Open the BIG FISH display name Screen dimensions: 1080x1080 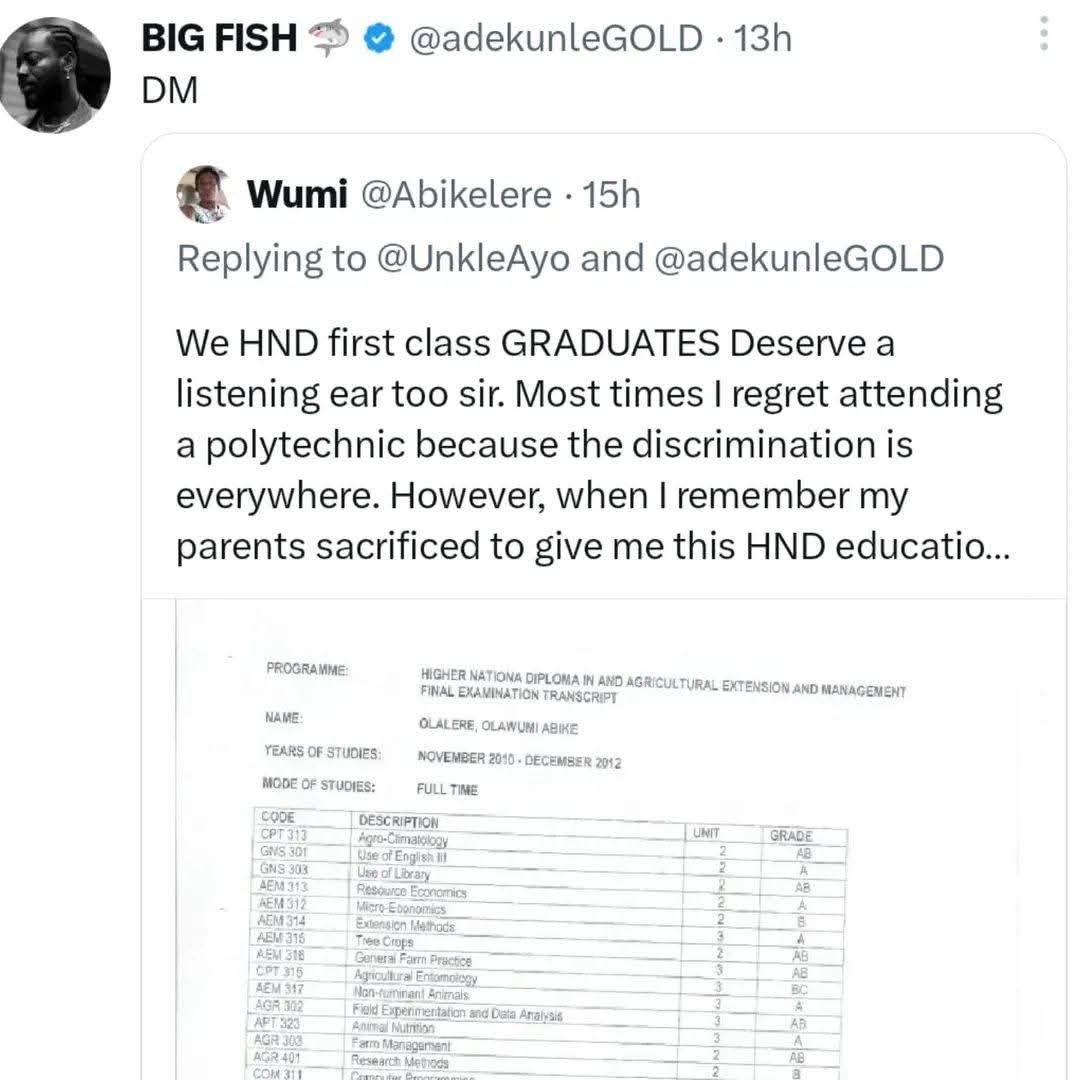click(x=219, y=38)
